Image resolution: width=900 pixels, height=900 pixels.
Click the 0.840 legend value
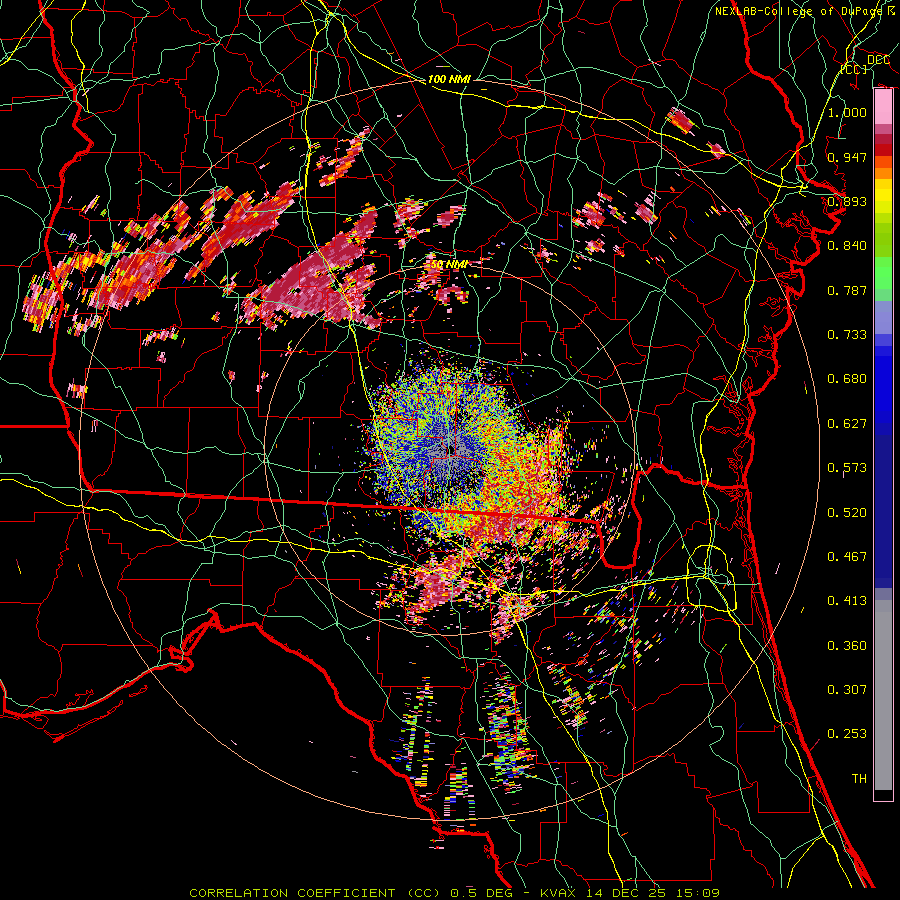click(x=847, y=246)
